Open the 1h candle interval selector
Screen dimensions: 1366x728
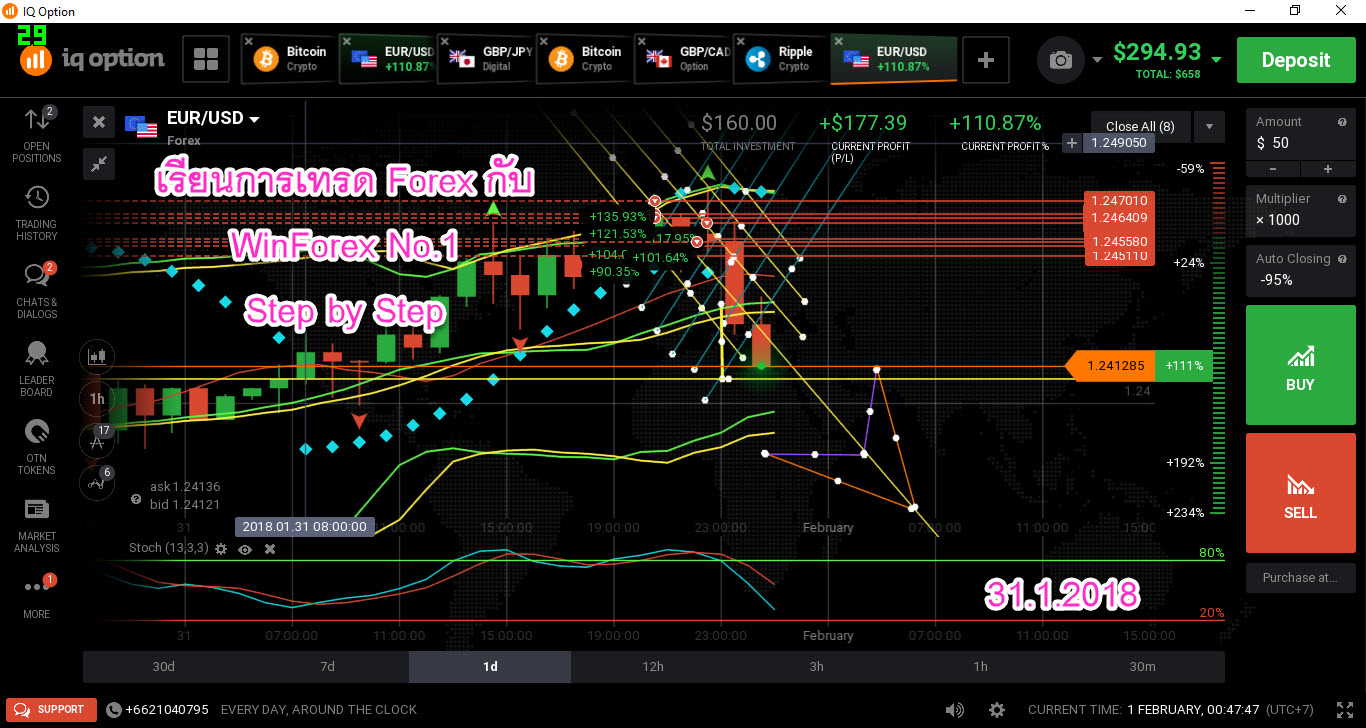[x=96, y=398]
